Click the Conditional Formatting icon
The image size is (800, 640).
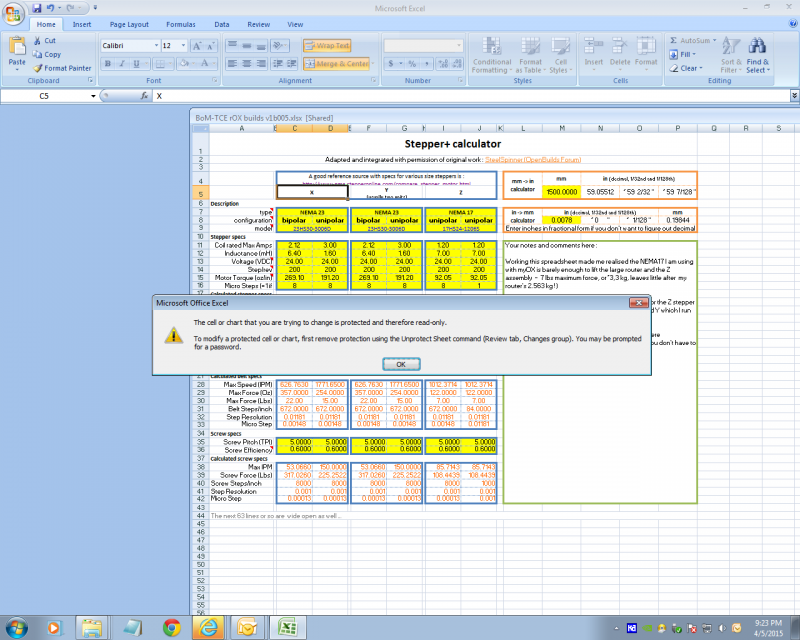pyautogui.click(x=490, y=45)
